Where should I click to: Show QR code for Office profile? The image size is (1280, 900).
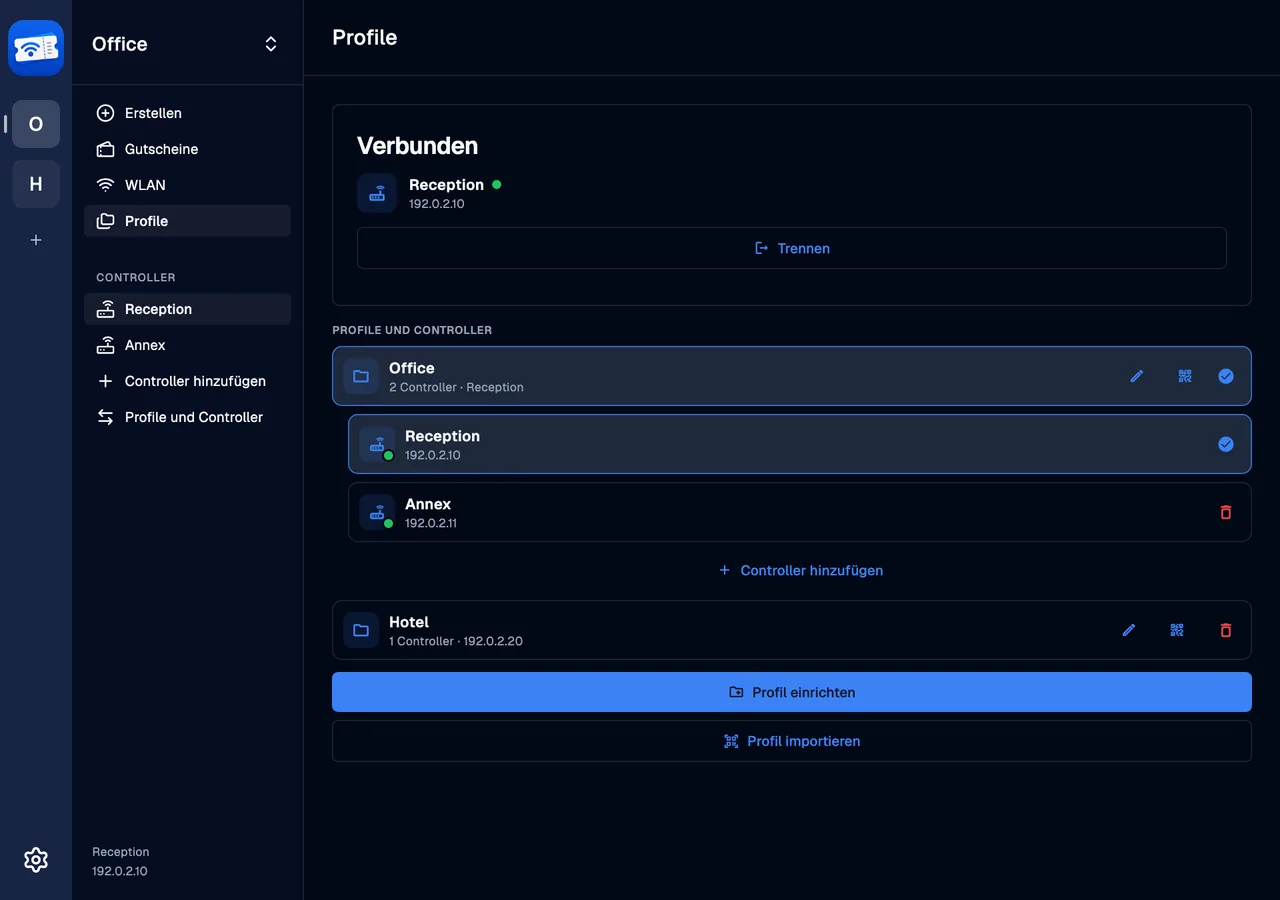1185,376
